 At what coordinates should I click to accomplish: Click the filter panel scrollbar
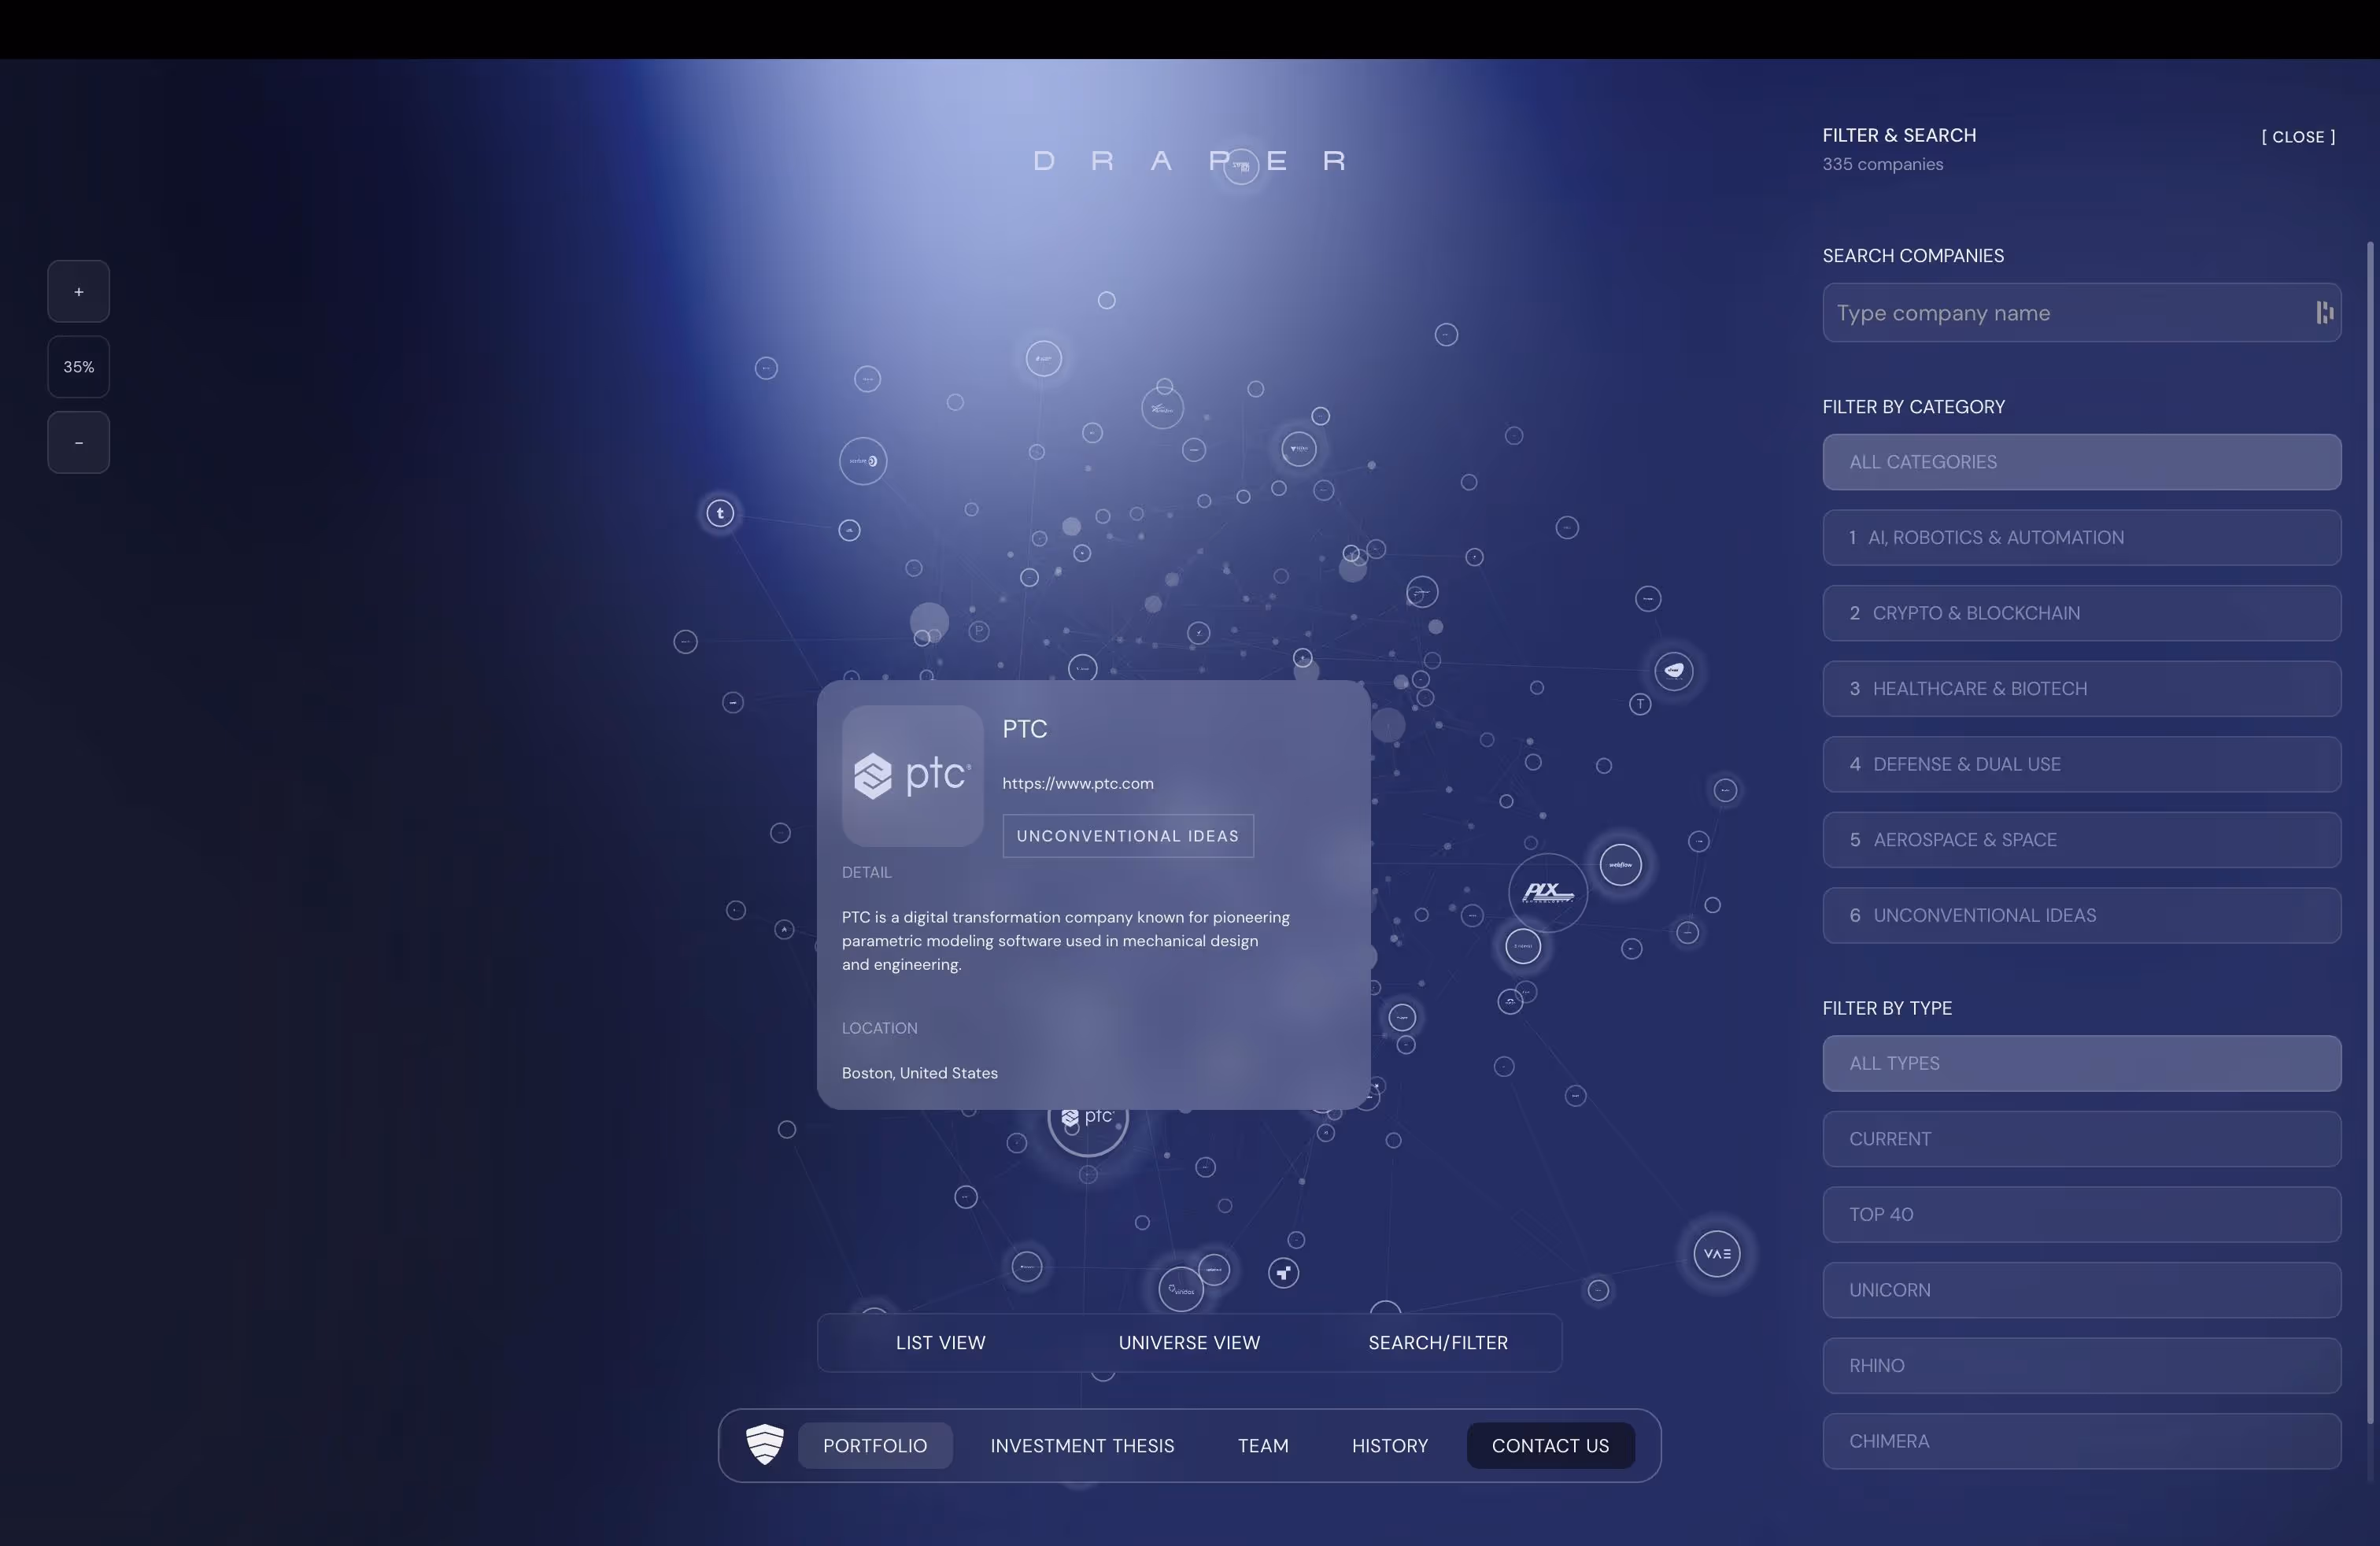tap(2369, 830)
